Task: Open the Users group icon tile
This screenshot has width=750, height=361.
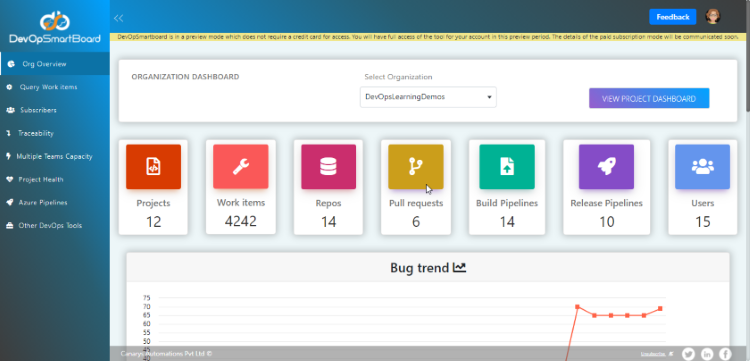Action: pyautogui.click(x=703, y=166)
